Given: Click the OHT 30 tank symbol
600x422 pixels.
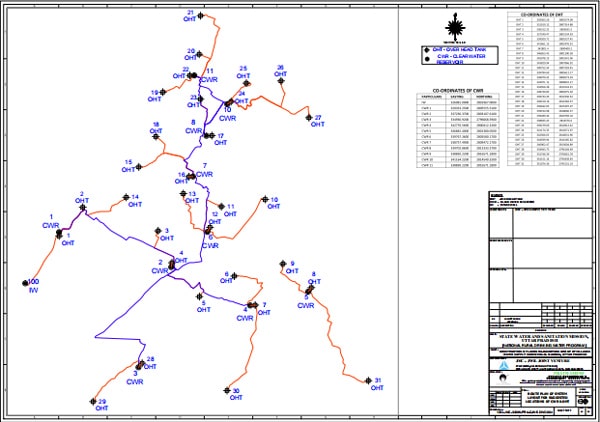Looking at the screenshot, I should 227,391.
